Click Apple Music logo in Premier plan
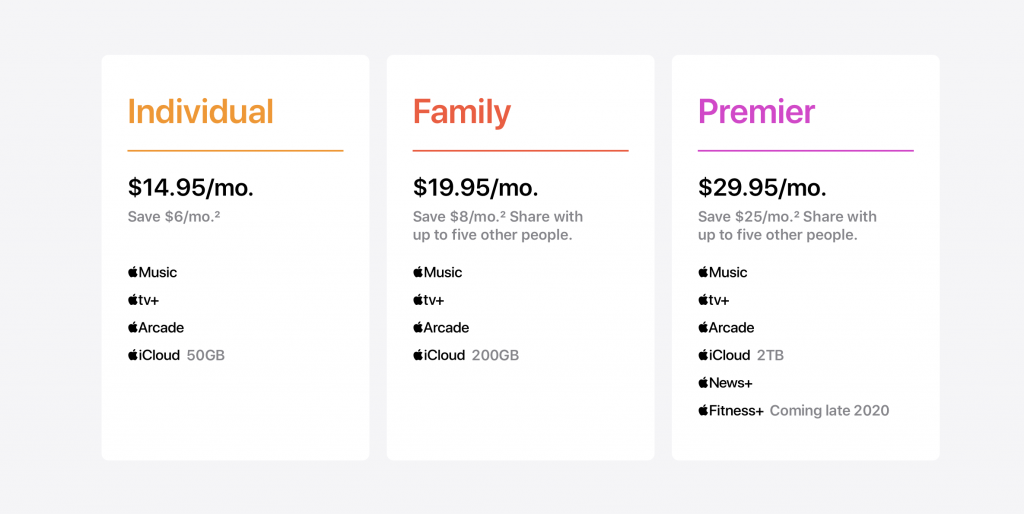 [x=722, y=272]
